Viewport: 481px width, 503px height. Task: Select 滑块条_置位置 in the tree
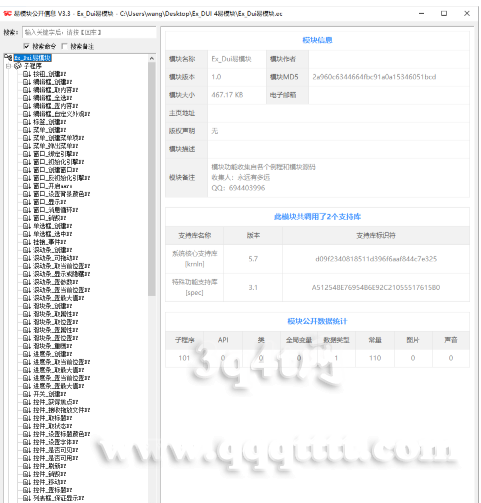(x=56, y=338)
